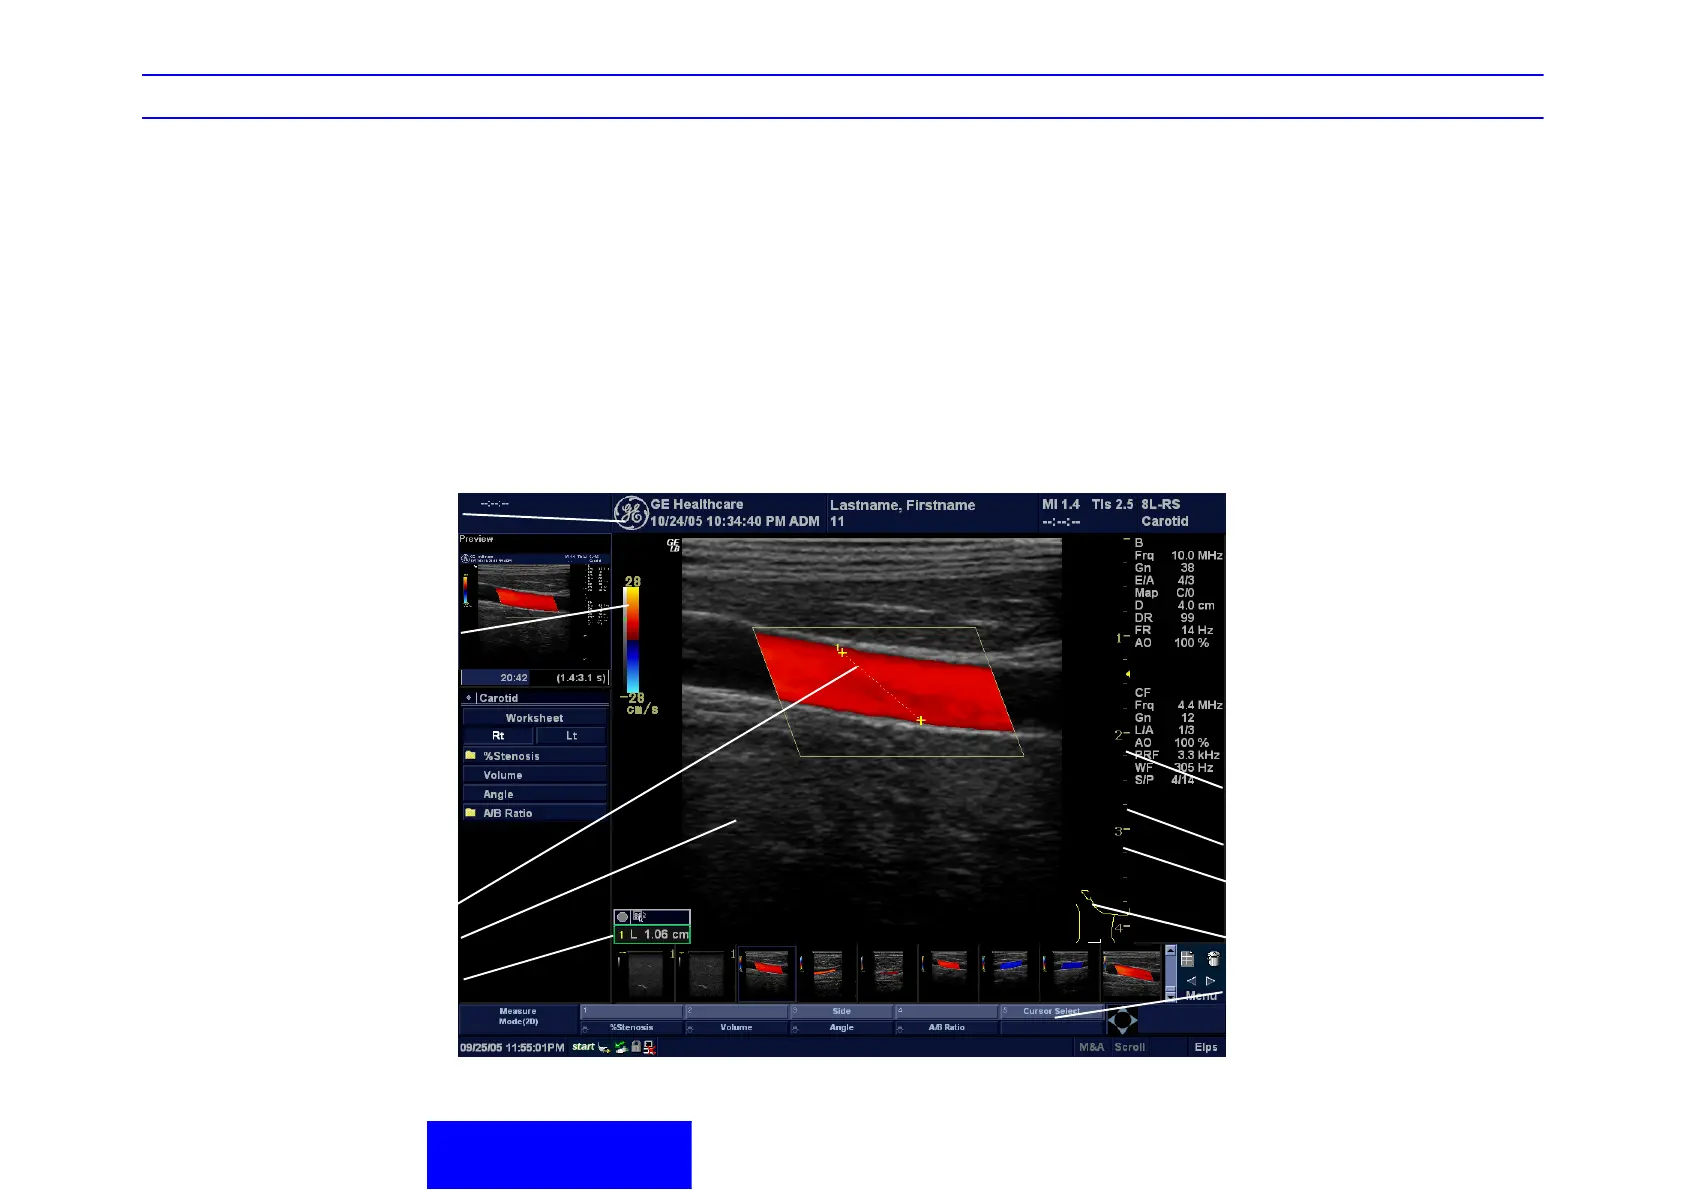The height and width of the screenshot is (1190, 1684).
Task: Click Elps in the status bar
Action: pos(1206,1047)
